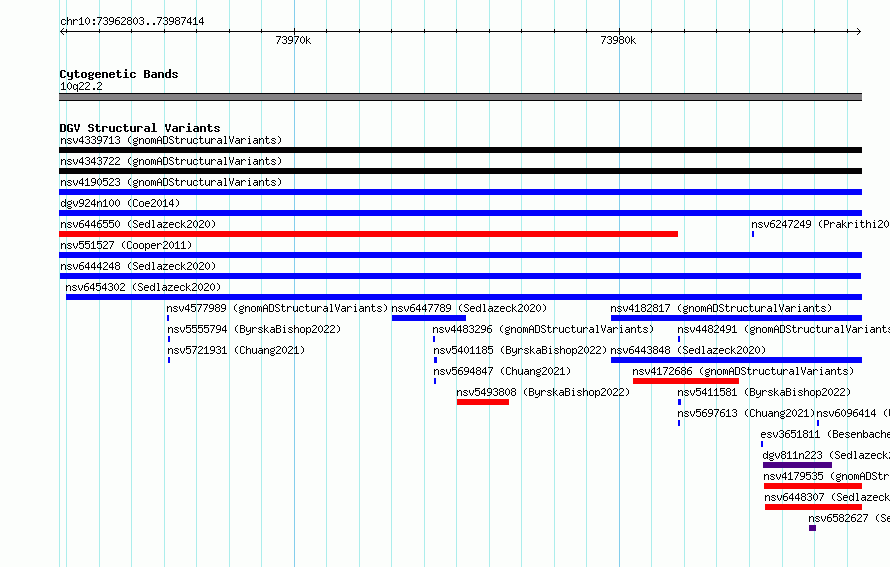Click the 73980k ruler position label
Screen dimensions: 890x567
[618, 40]
